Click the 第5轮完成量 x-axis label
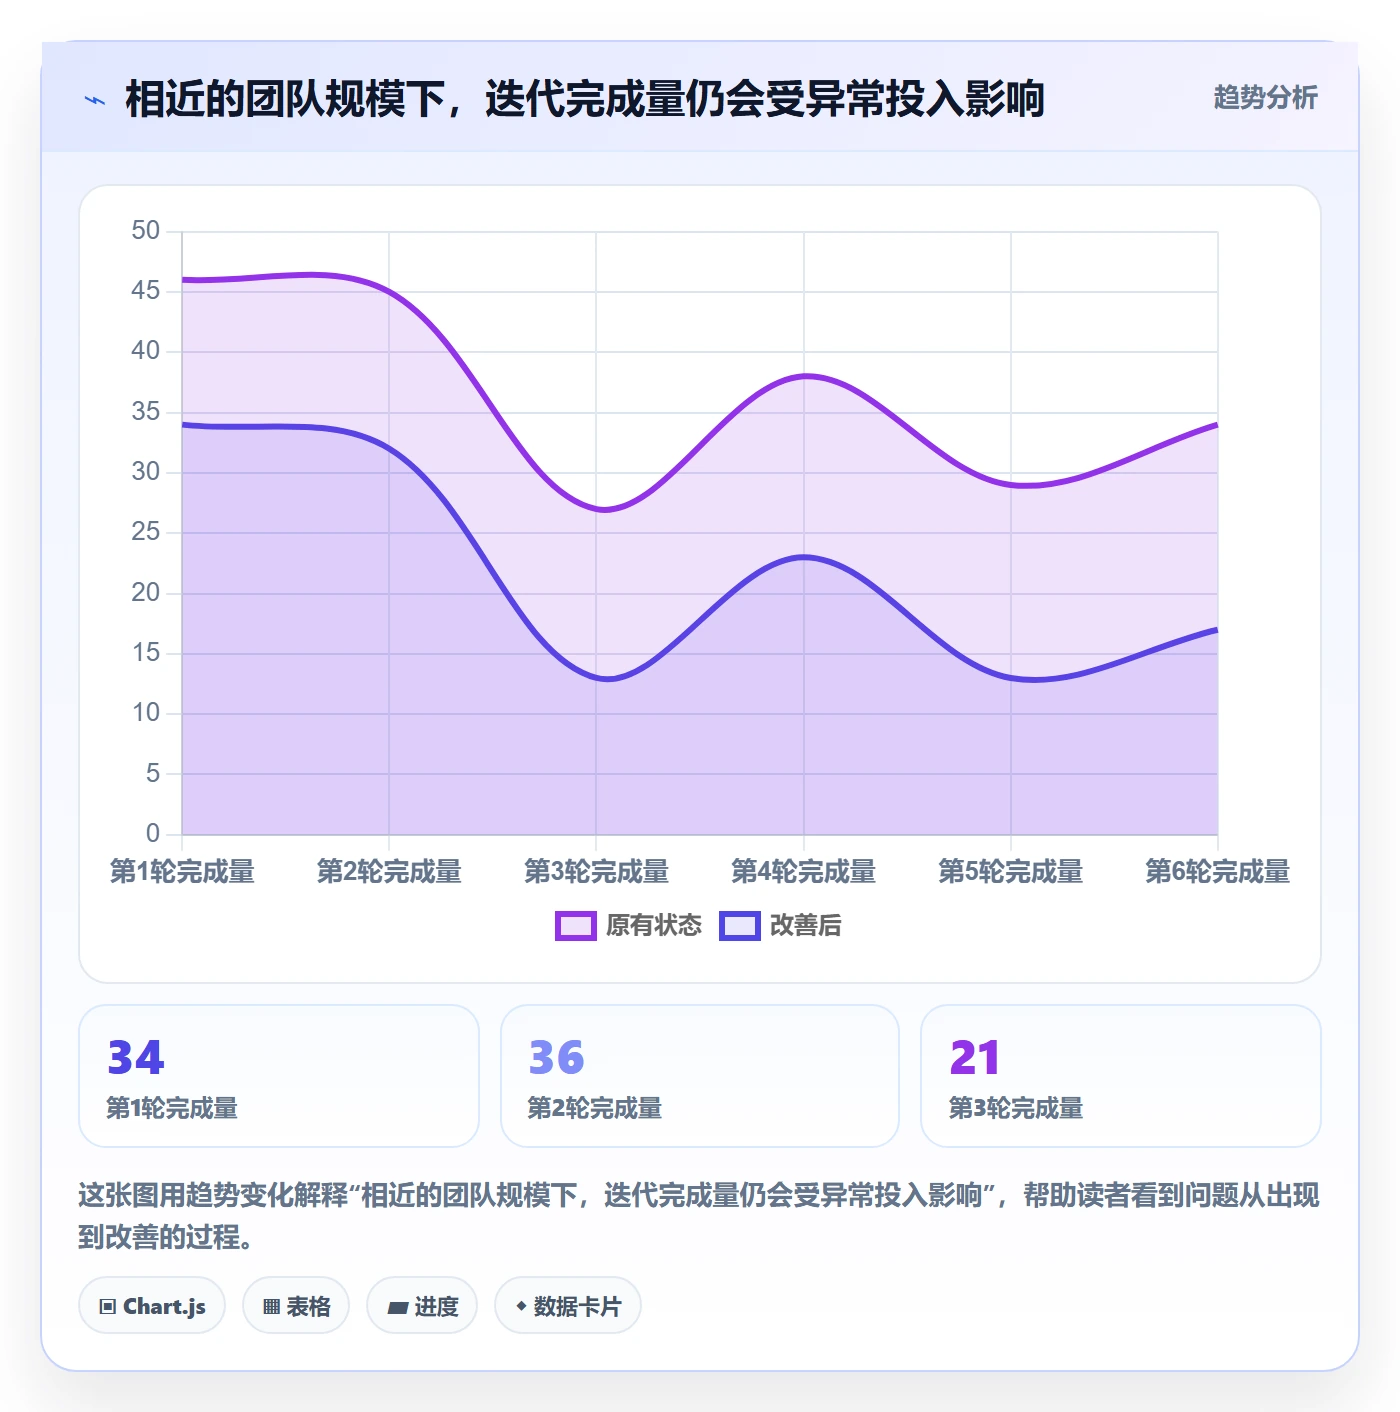Viewport: 1400px width, 1412px height. pyautogui.click(x=1011, y=872)
